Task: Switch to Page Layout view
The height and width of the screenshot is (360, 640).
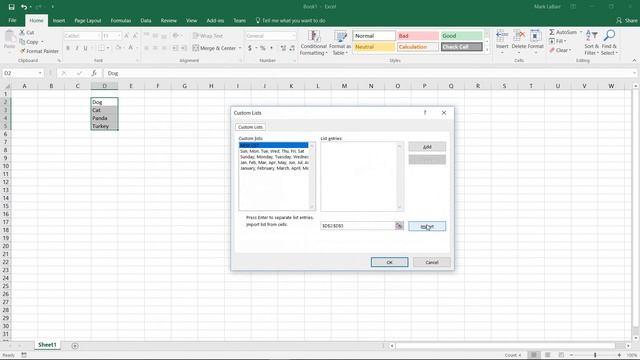Action: (x=548, y=355)
